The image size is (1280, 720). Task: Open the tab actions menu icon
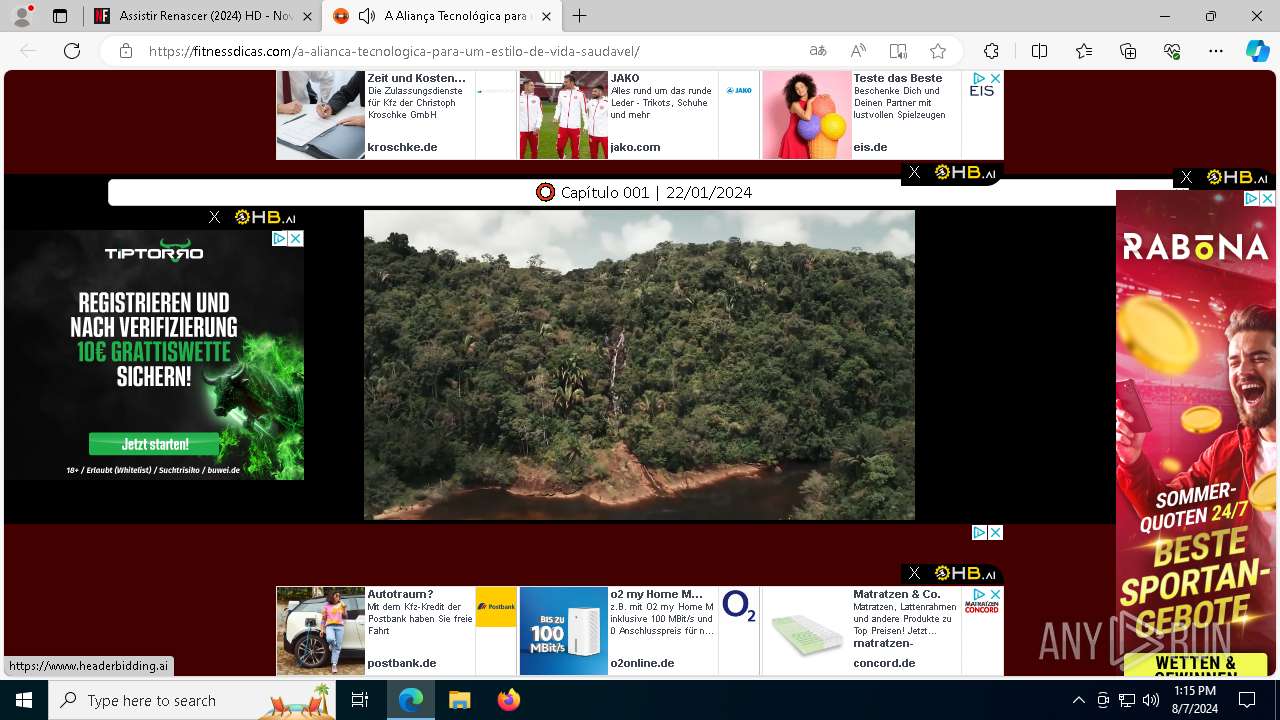(x=60, y=16)
